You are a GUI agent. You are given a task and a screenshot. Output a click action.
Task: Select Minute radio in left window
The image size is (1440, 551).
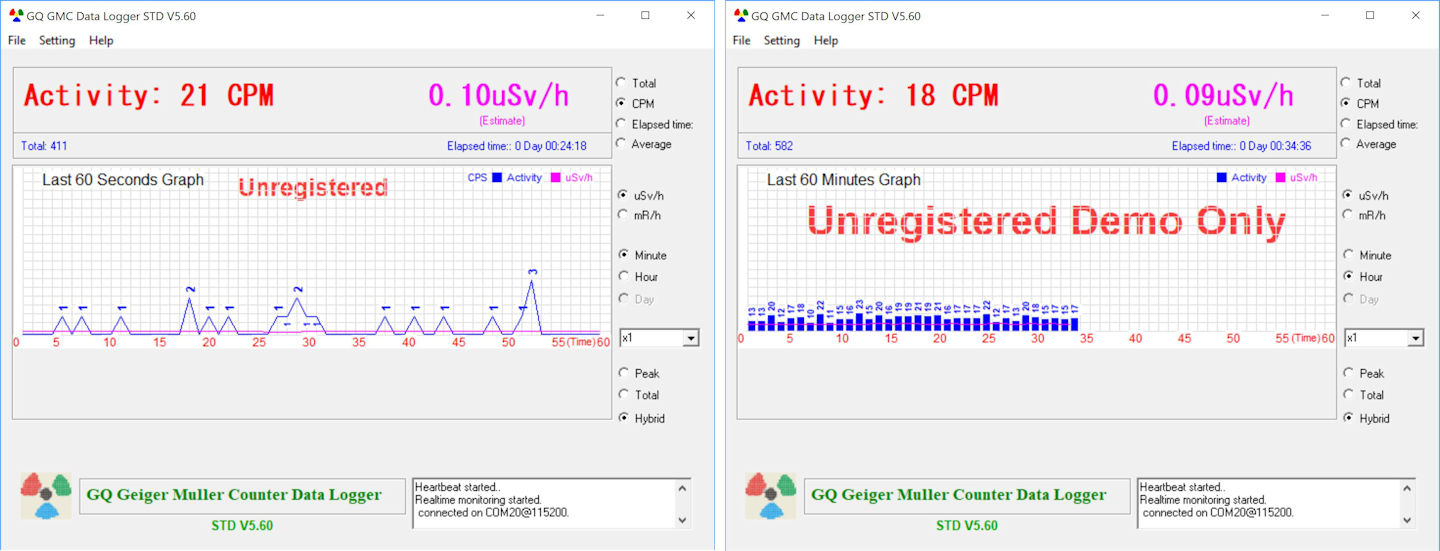tap(624, 255)
